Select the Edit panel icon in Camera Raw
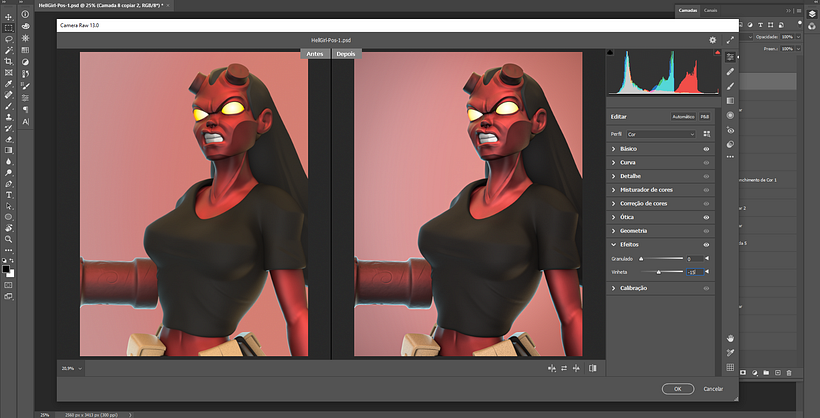 pos(731,57)
